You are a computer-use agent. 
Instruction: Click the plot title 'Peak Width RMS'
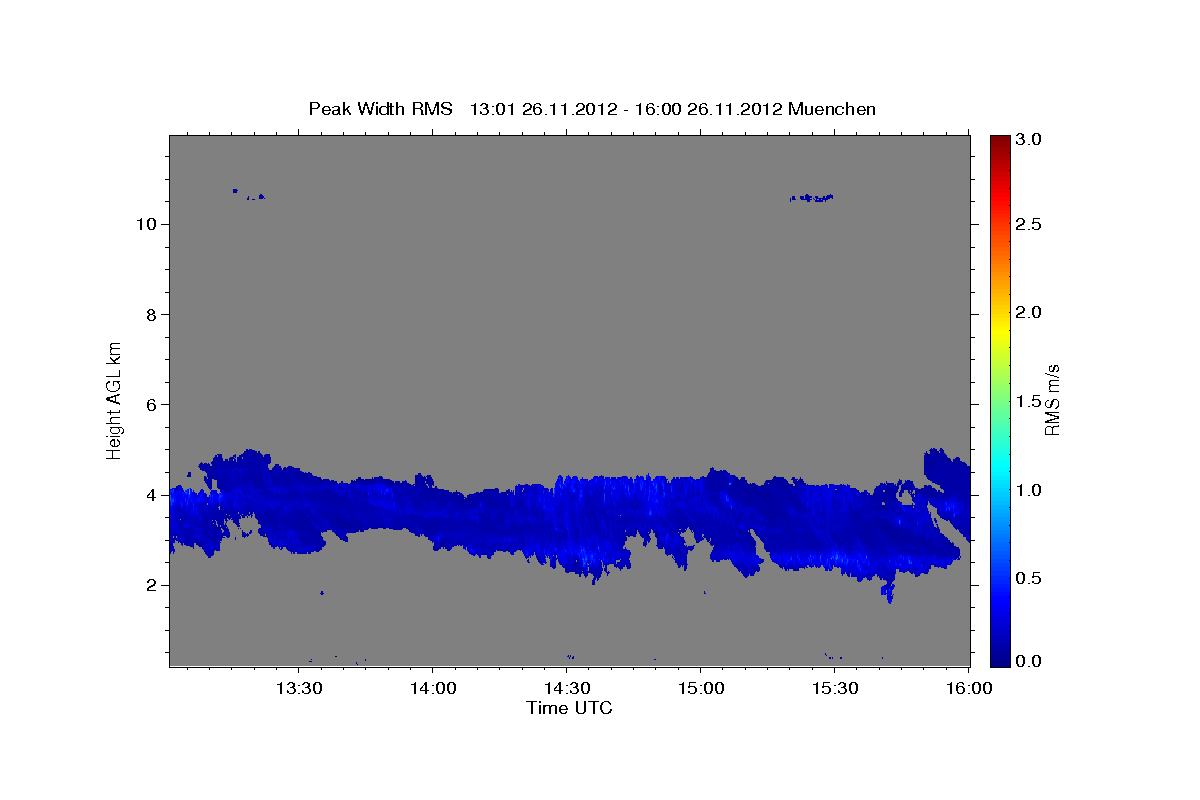click(380, 108)
